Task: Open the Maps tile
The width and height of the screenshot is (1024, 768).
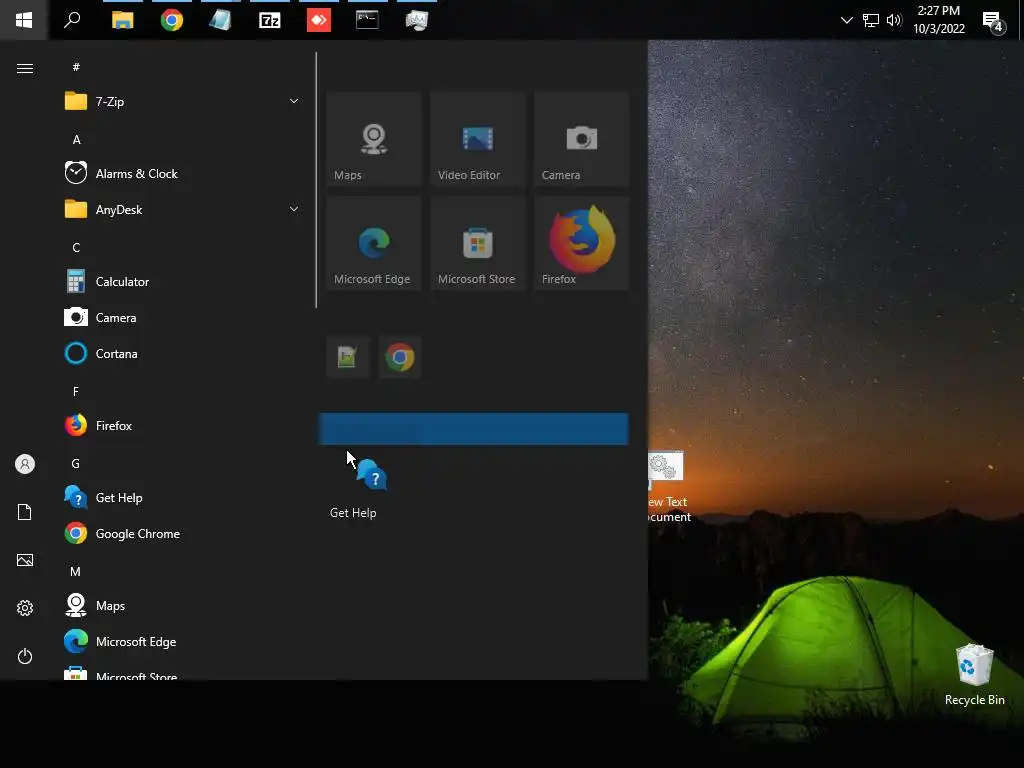Action: 374,139
